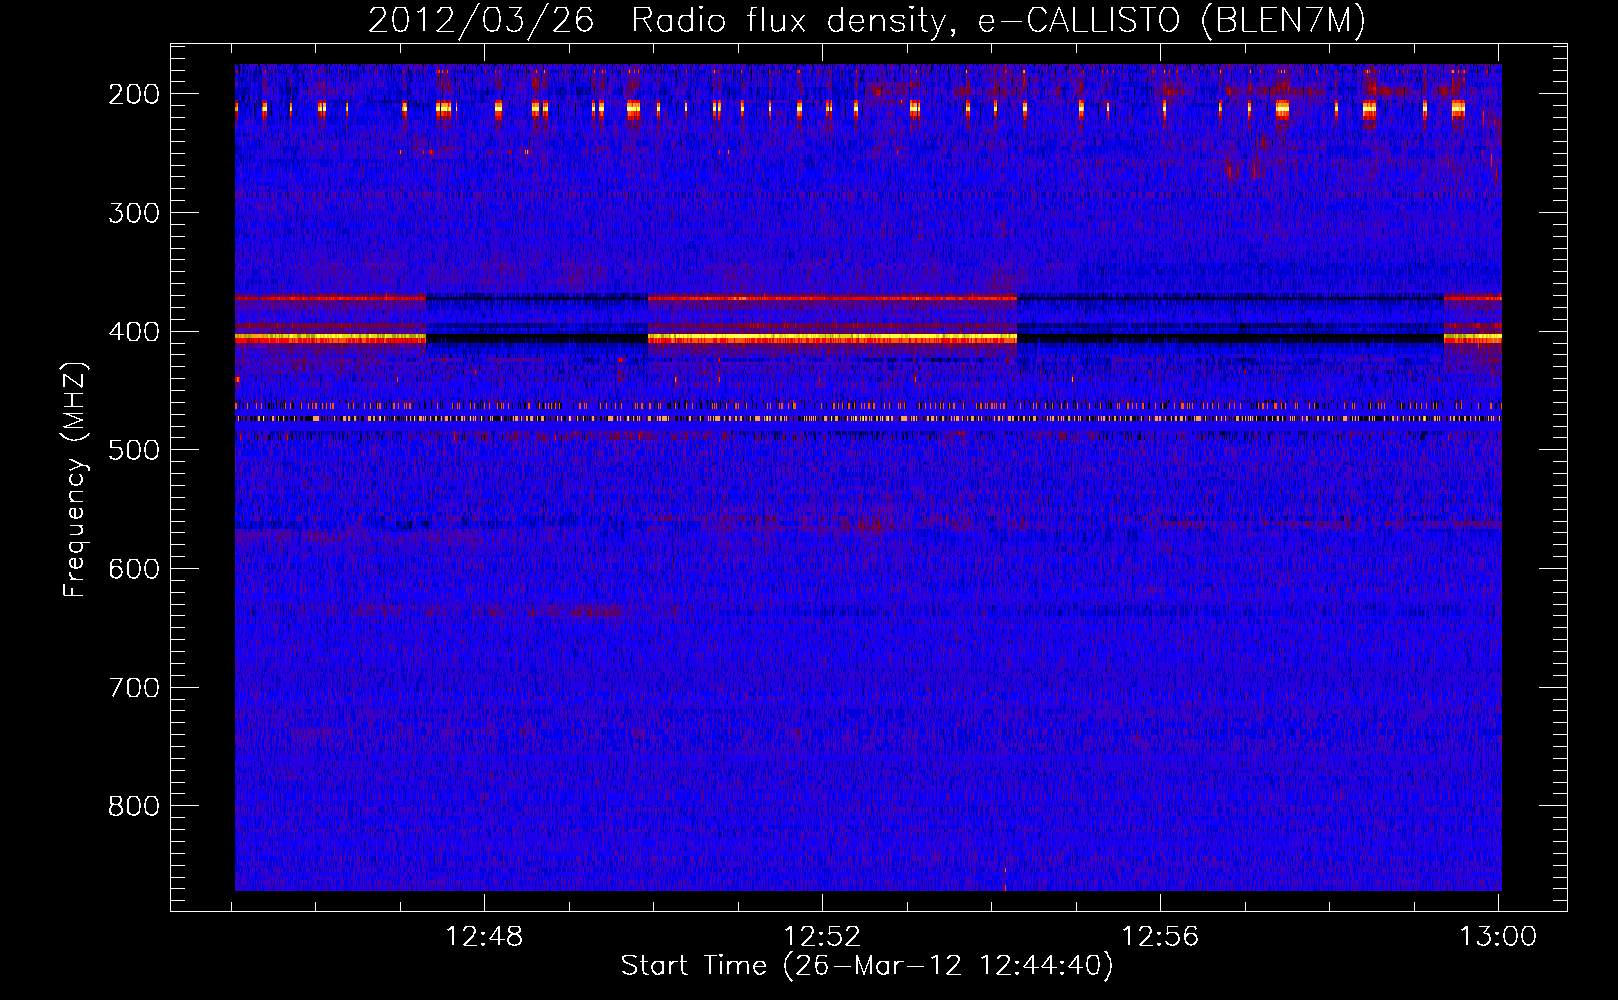The width and height of the screenshot is (1618, 1000).
Task: Click the 12:48 time tick label
Action: pyautogui.click(x=484, y=937)
